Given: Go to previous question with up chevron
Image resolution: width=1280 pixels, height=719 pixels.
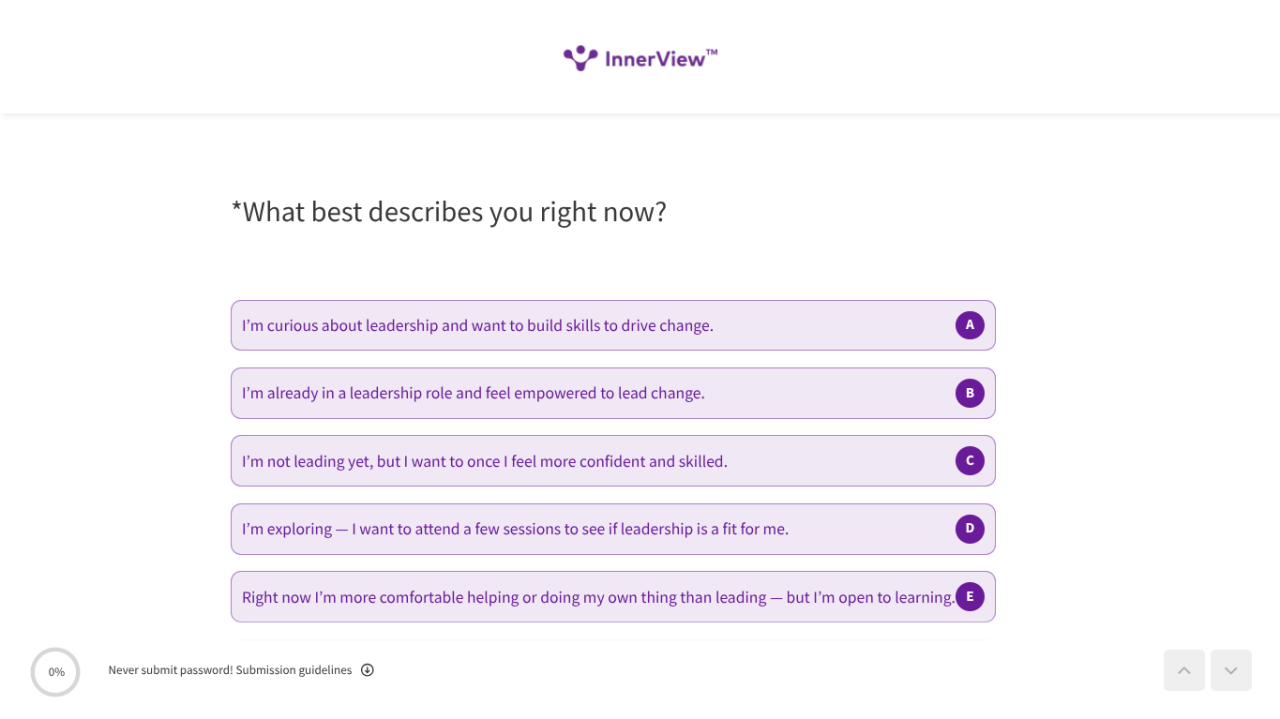Looking at the screenshot, I should (1184, 670).
